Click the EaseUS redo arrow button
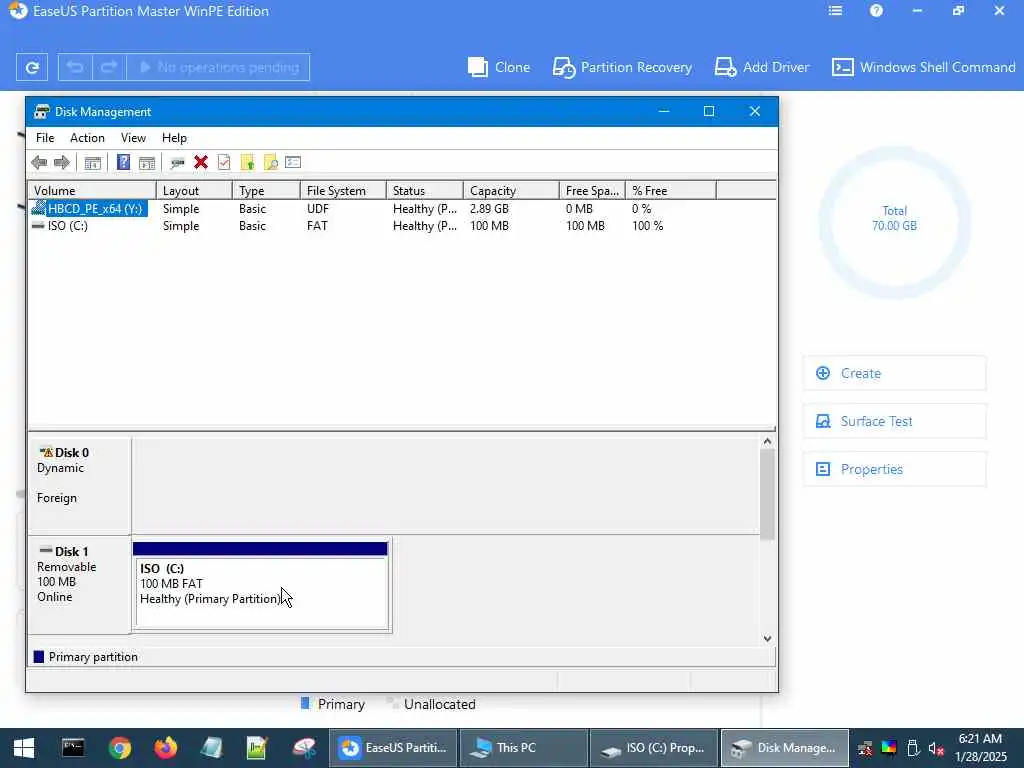Image resolution: width=1024 pixels, height=768 pixels. click(109, 67)
